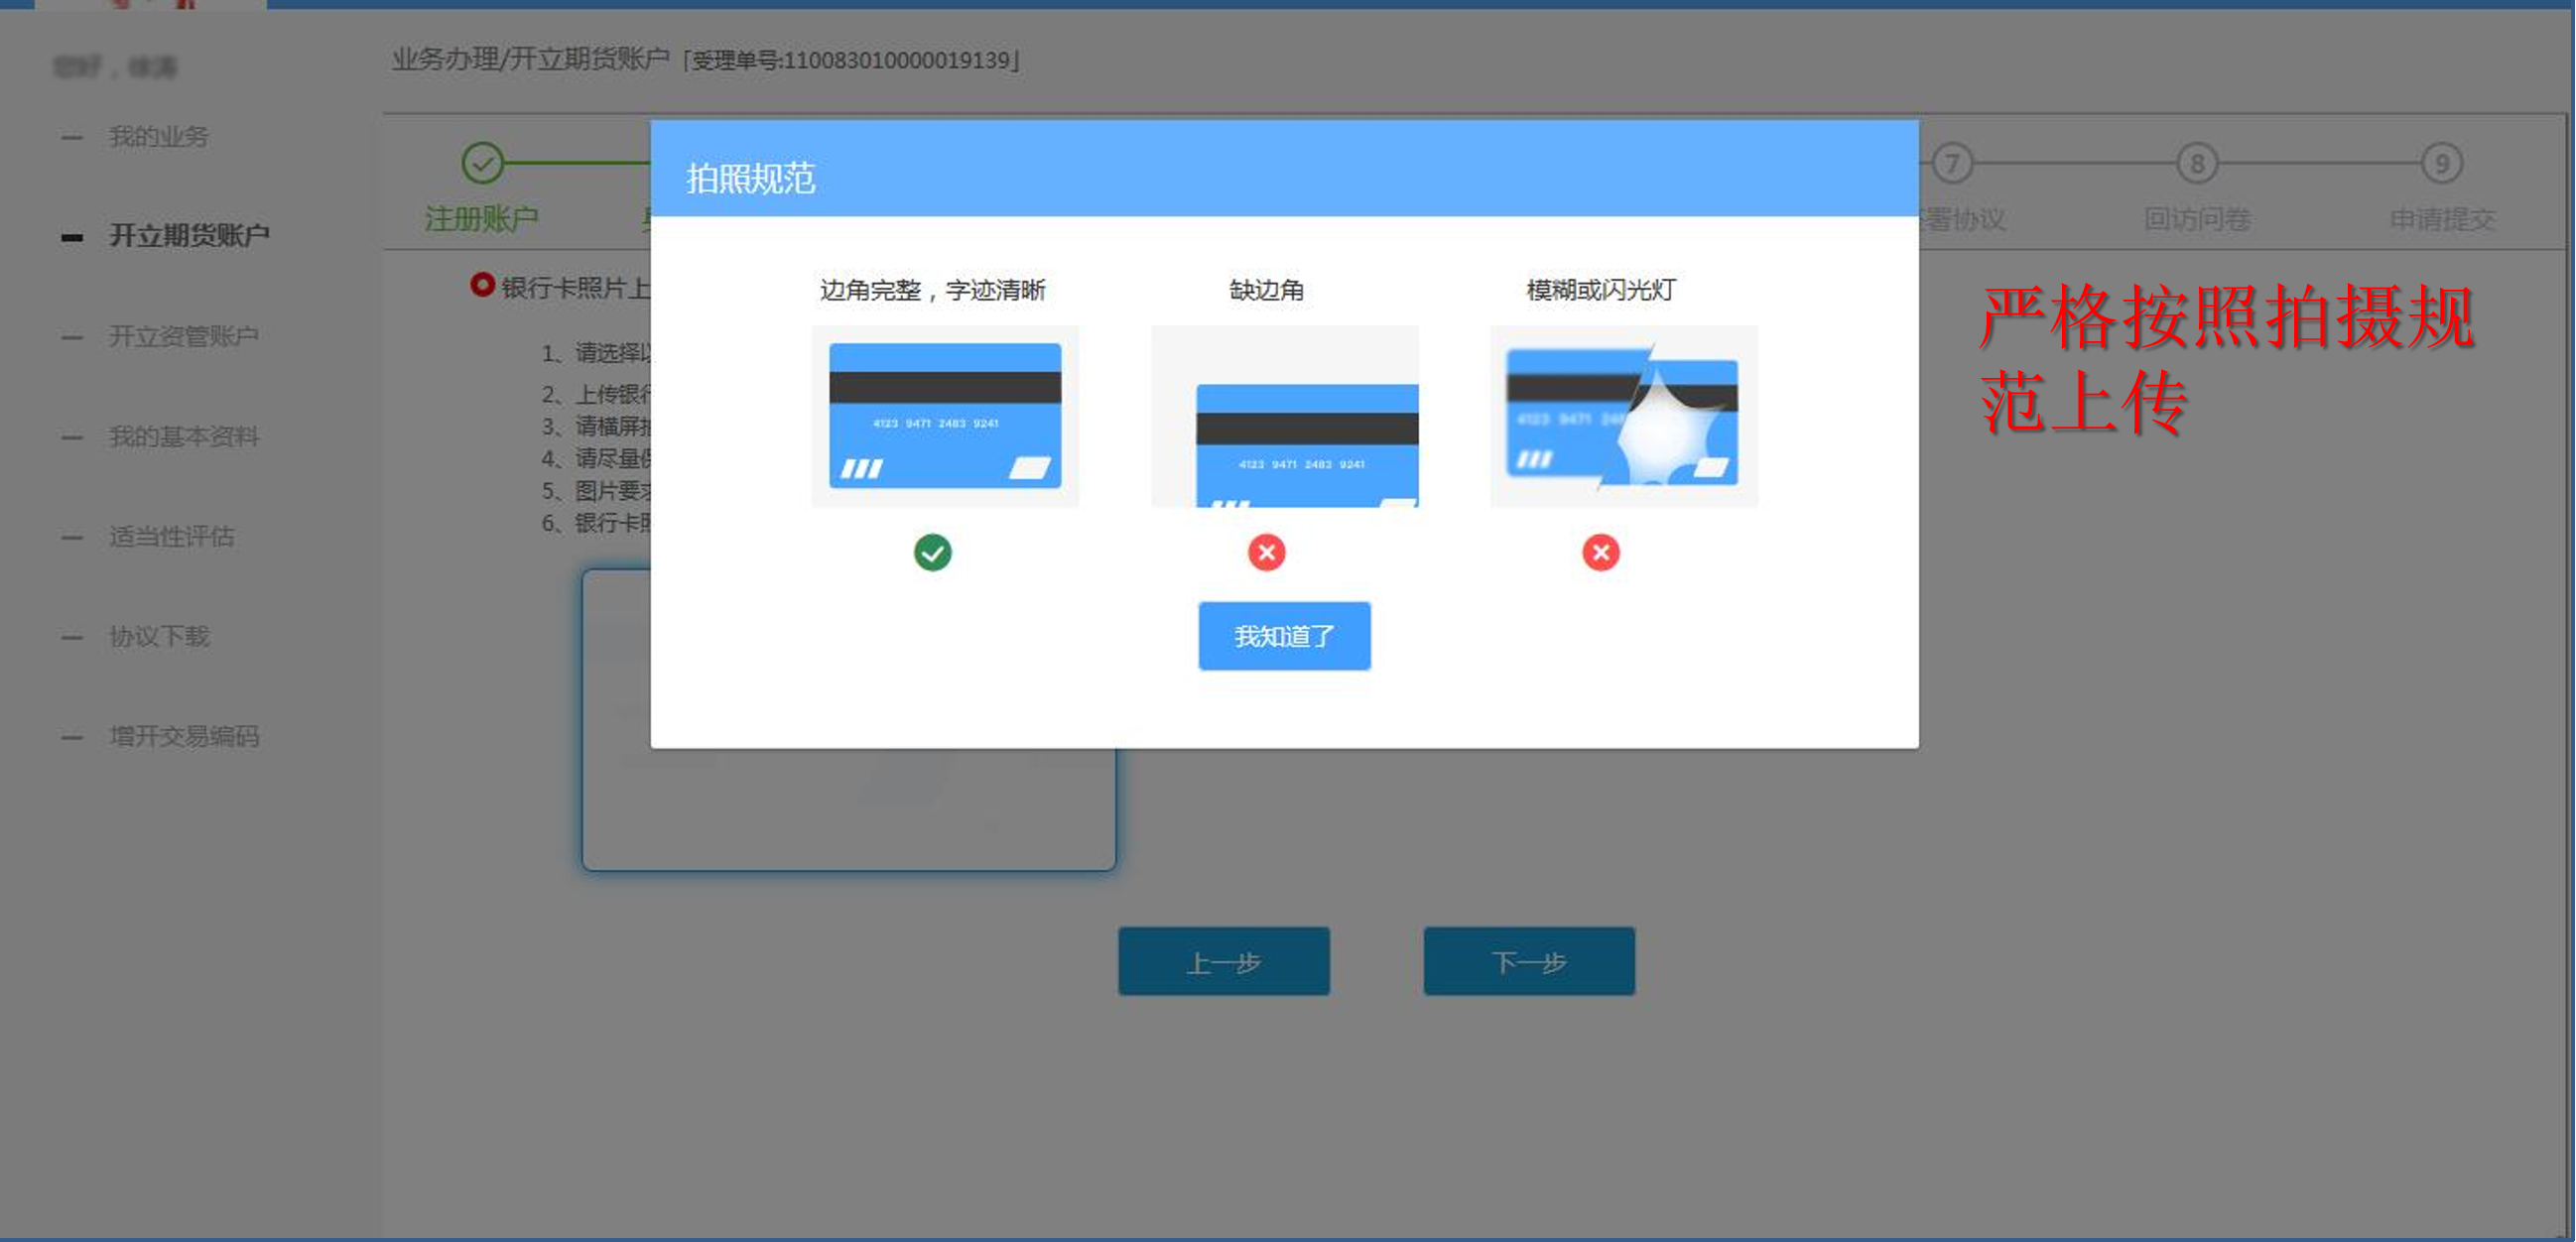Viewport: 2576px width, 1242px height.
Task: Go to 开立资管账户 in sidebar
Action: (x=183, y=336)
